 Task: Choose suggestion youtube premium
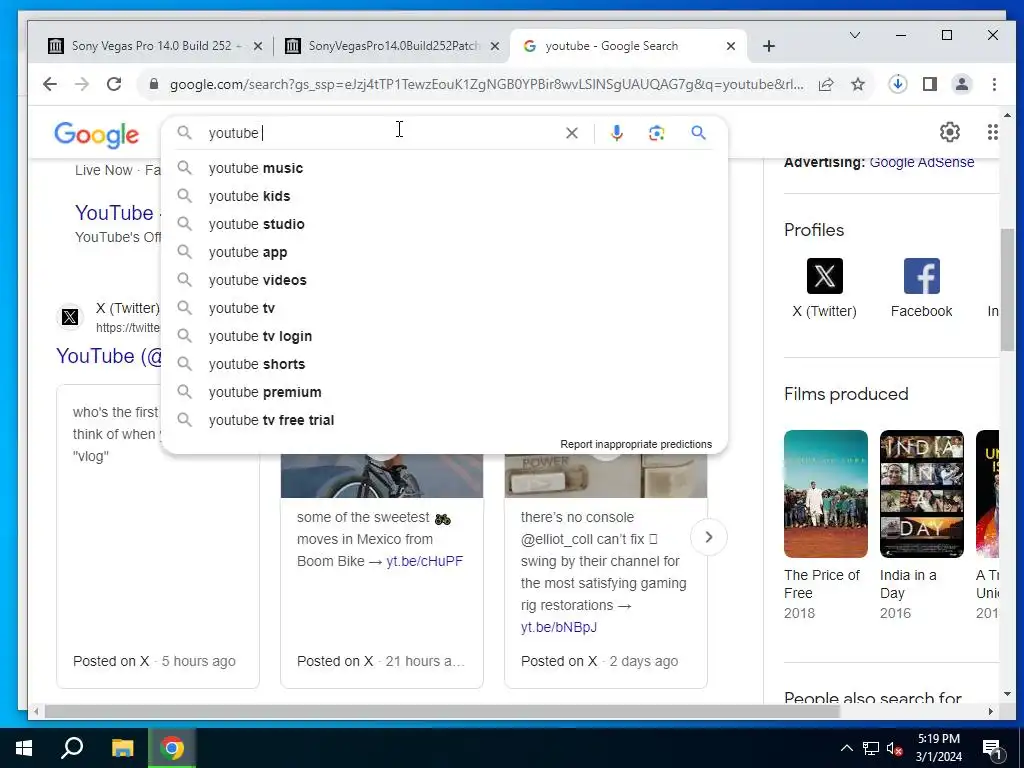444,392
